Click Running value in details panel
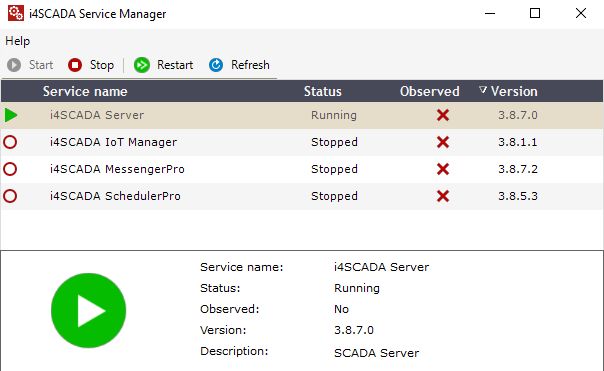Screen dimensions: 604x371 (x=357, y=288)
